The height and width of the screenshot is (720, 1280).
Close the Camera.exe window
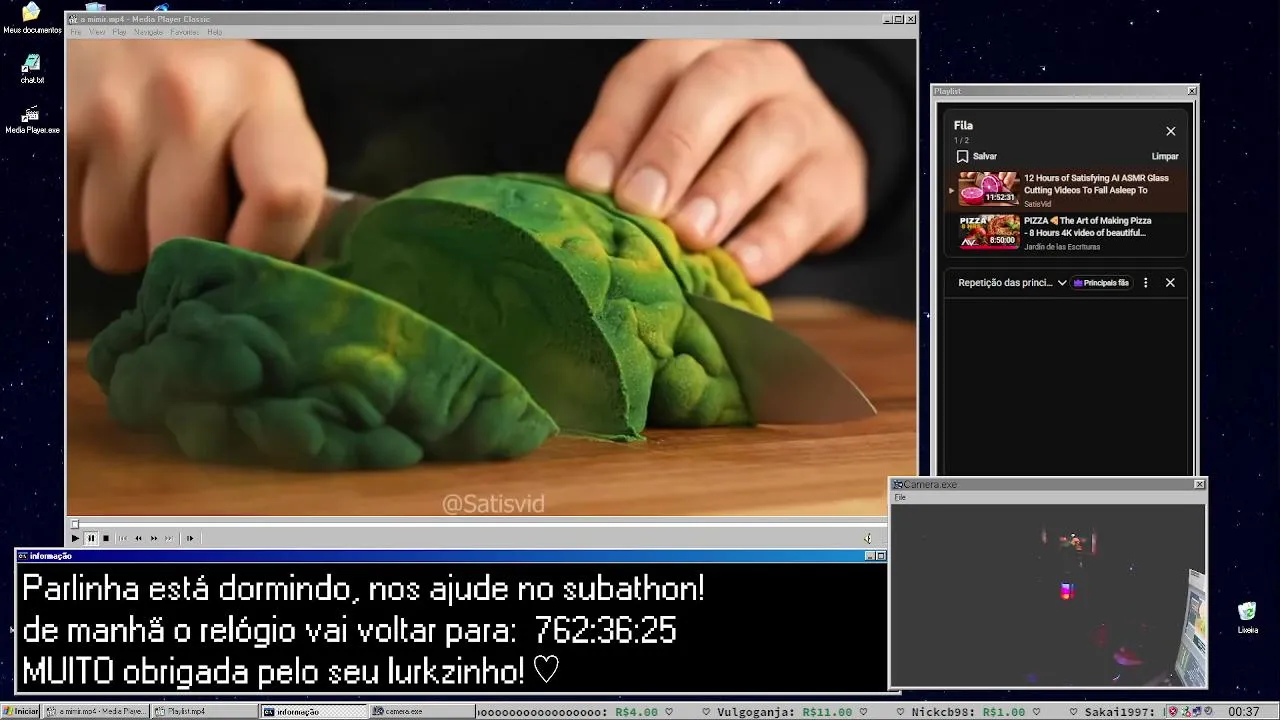[1200, 484]
